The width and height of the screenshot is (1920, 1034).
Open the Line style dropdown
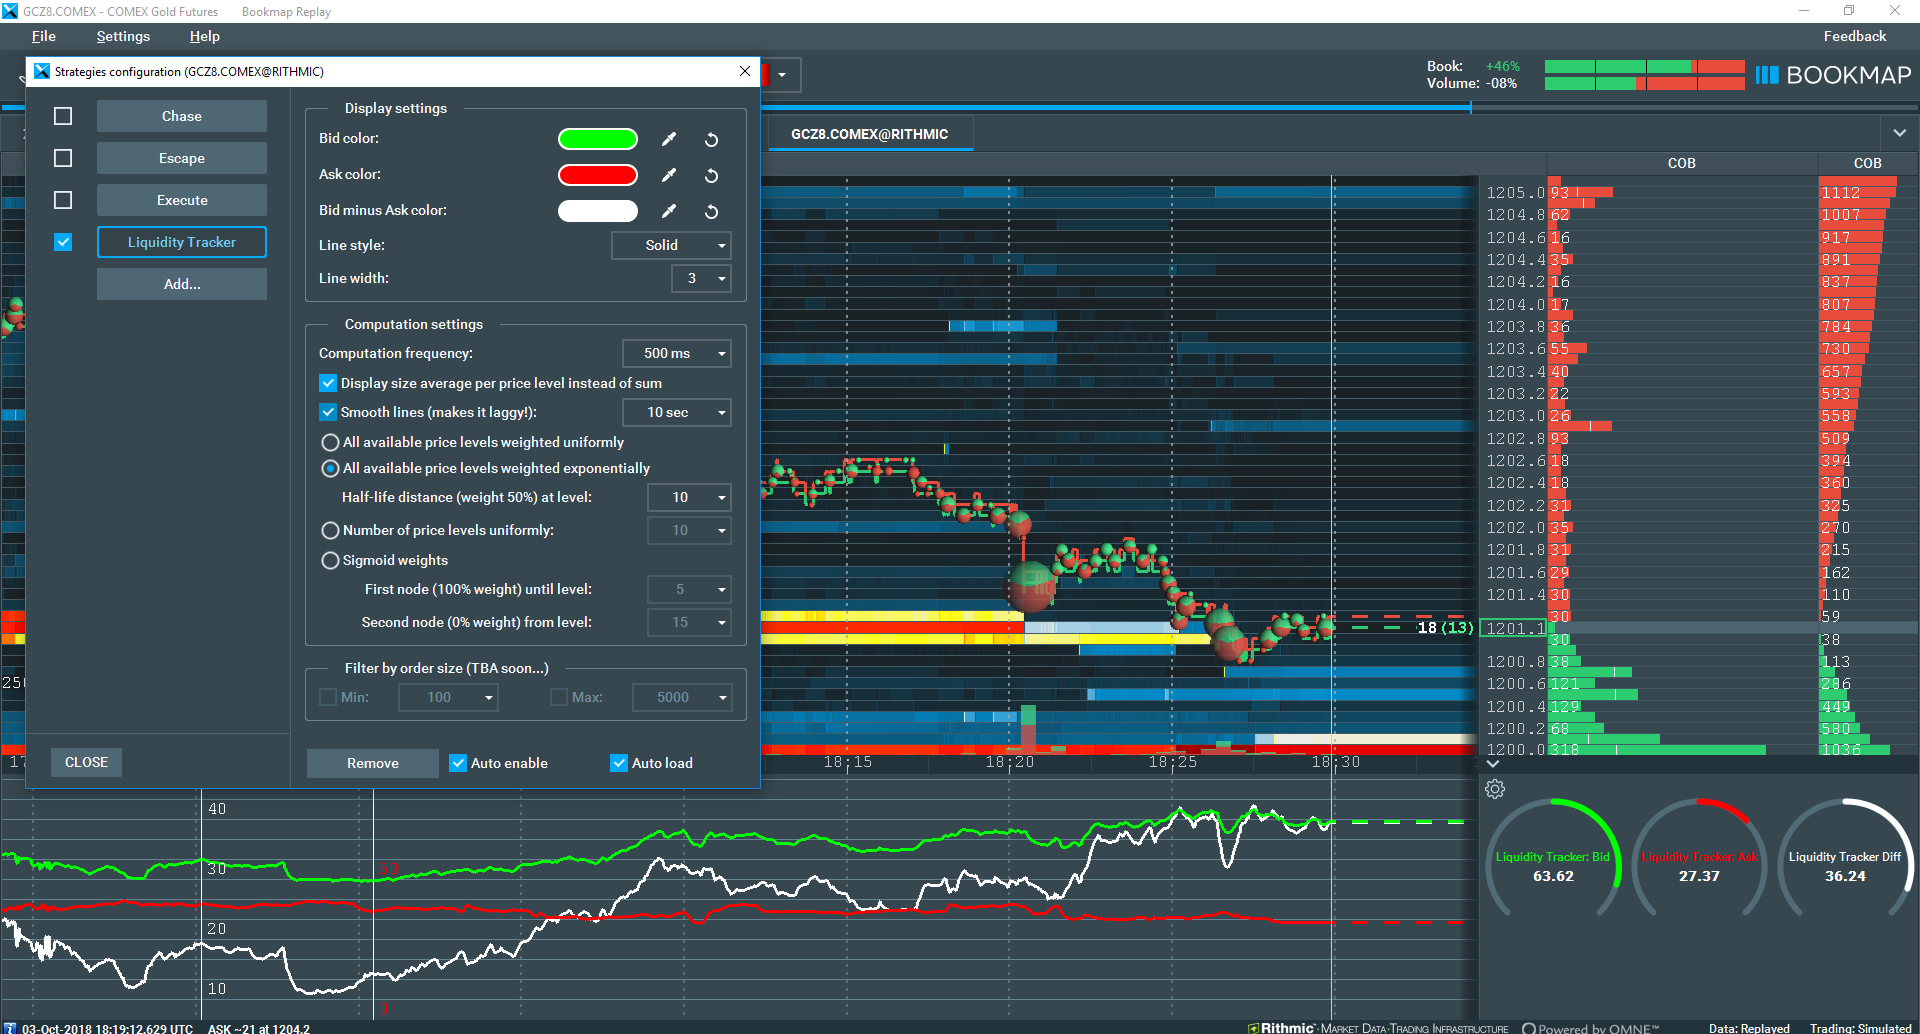pos(671,245)
